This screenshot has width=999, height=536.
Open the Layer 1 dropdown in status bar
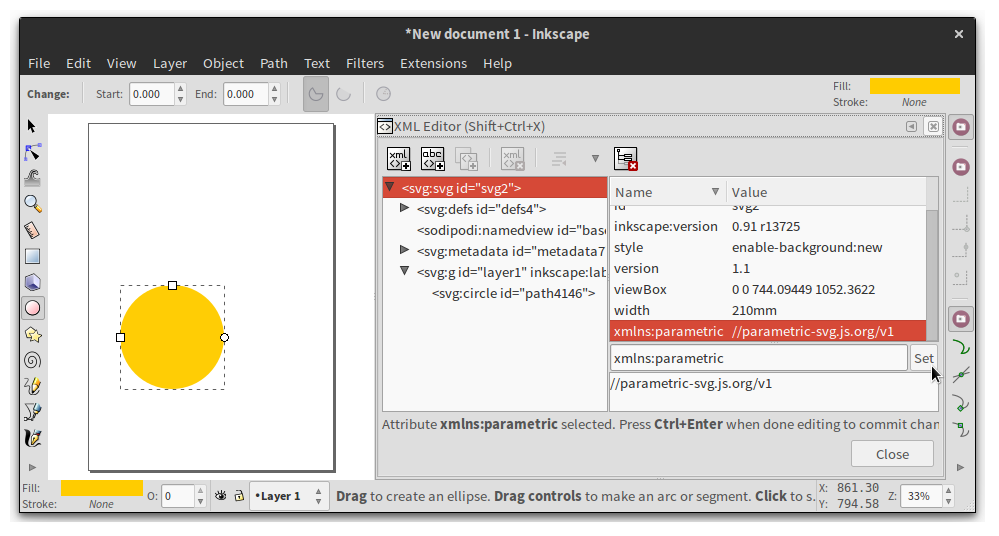pyautogui.click(x=289, y=496)
